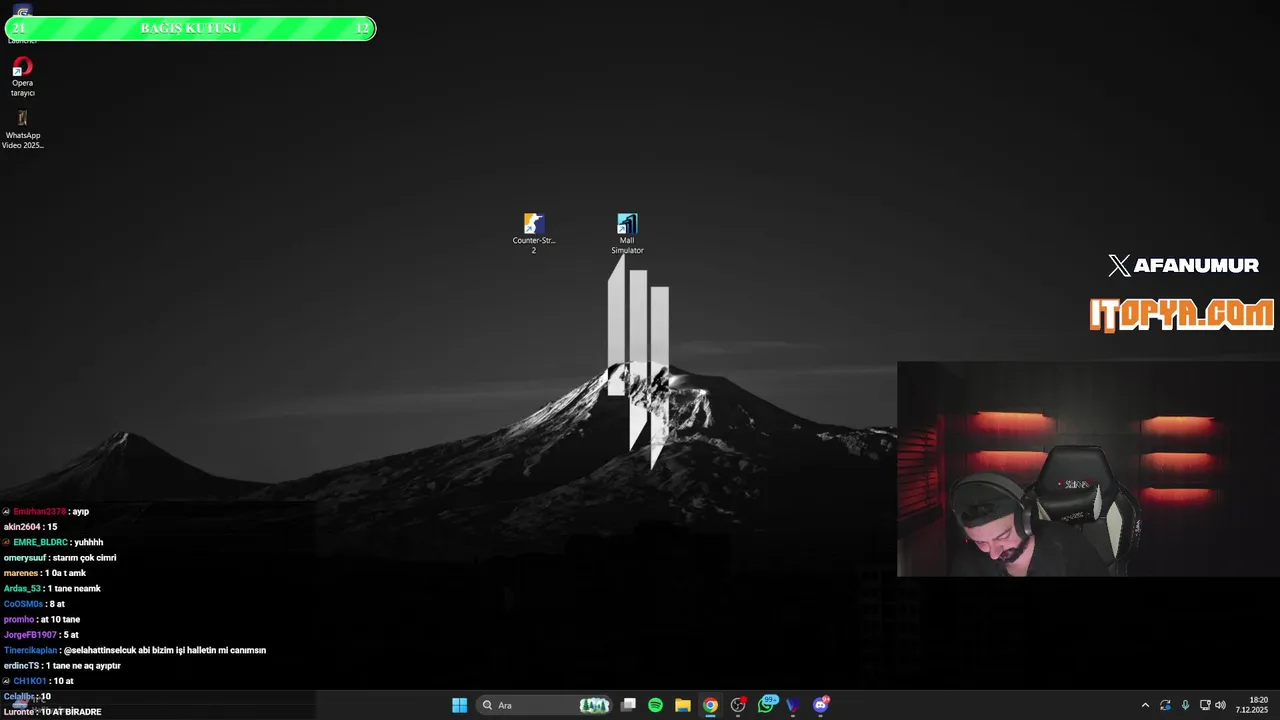Open the clock showing 18:20 and 7.12.2025
This screenshot has height=720, width=1280.
1252,705
